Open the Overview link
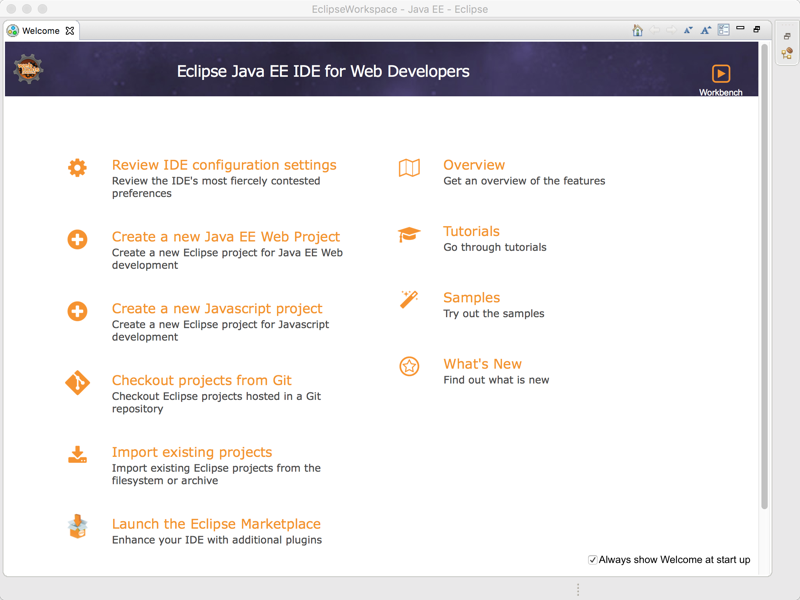The image size is (800, 600). click(x=474, y=165)
